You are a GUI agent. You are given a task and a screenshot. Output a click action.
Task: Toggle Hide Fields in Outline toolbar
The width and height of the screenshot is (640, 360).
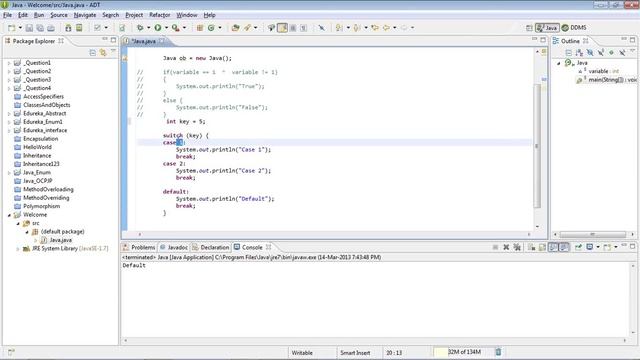pyautogui.click(x=590, y=53)
